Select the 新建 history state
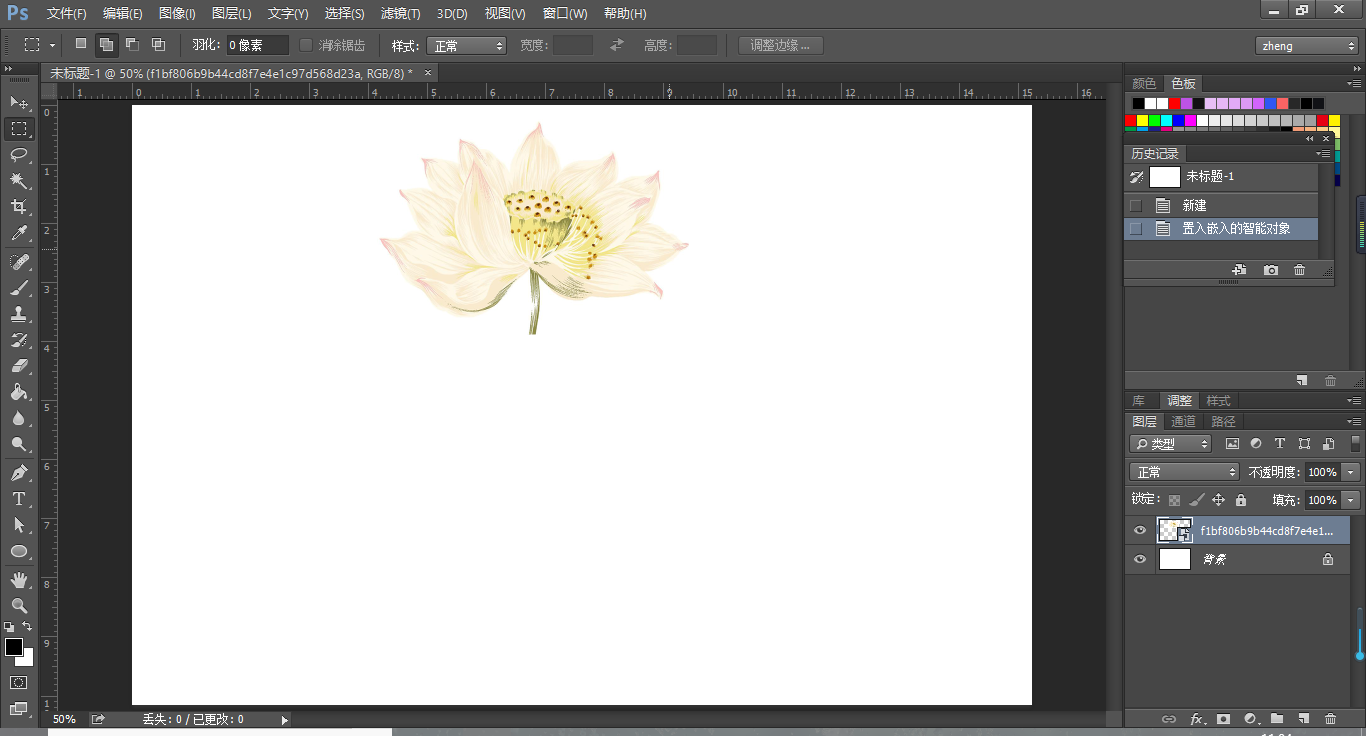The image size is (1366, 736). (x=1195, y=205)
